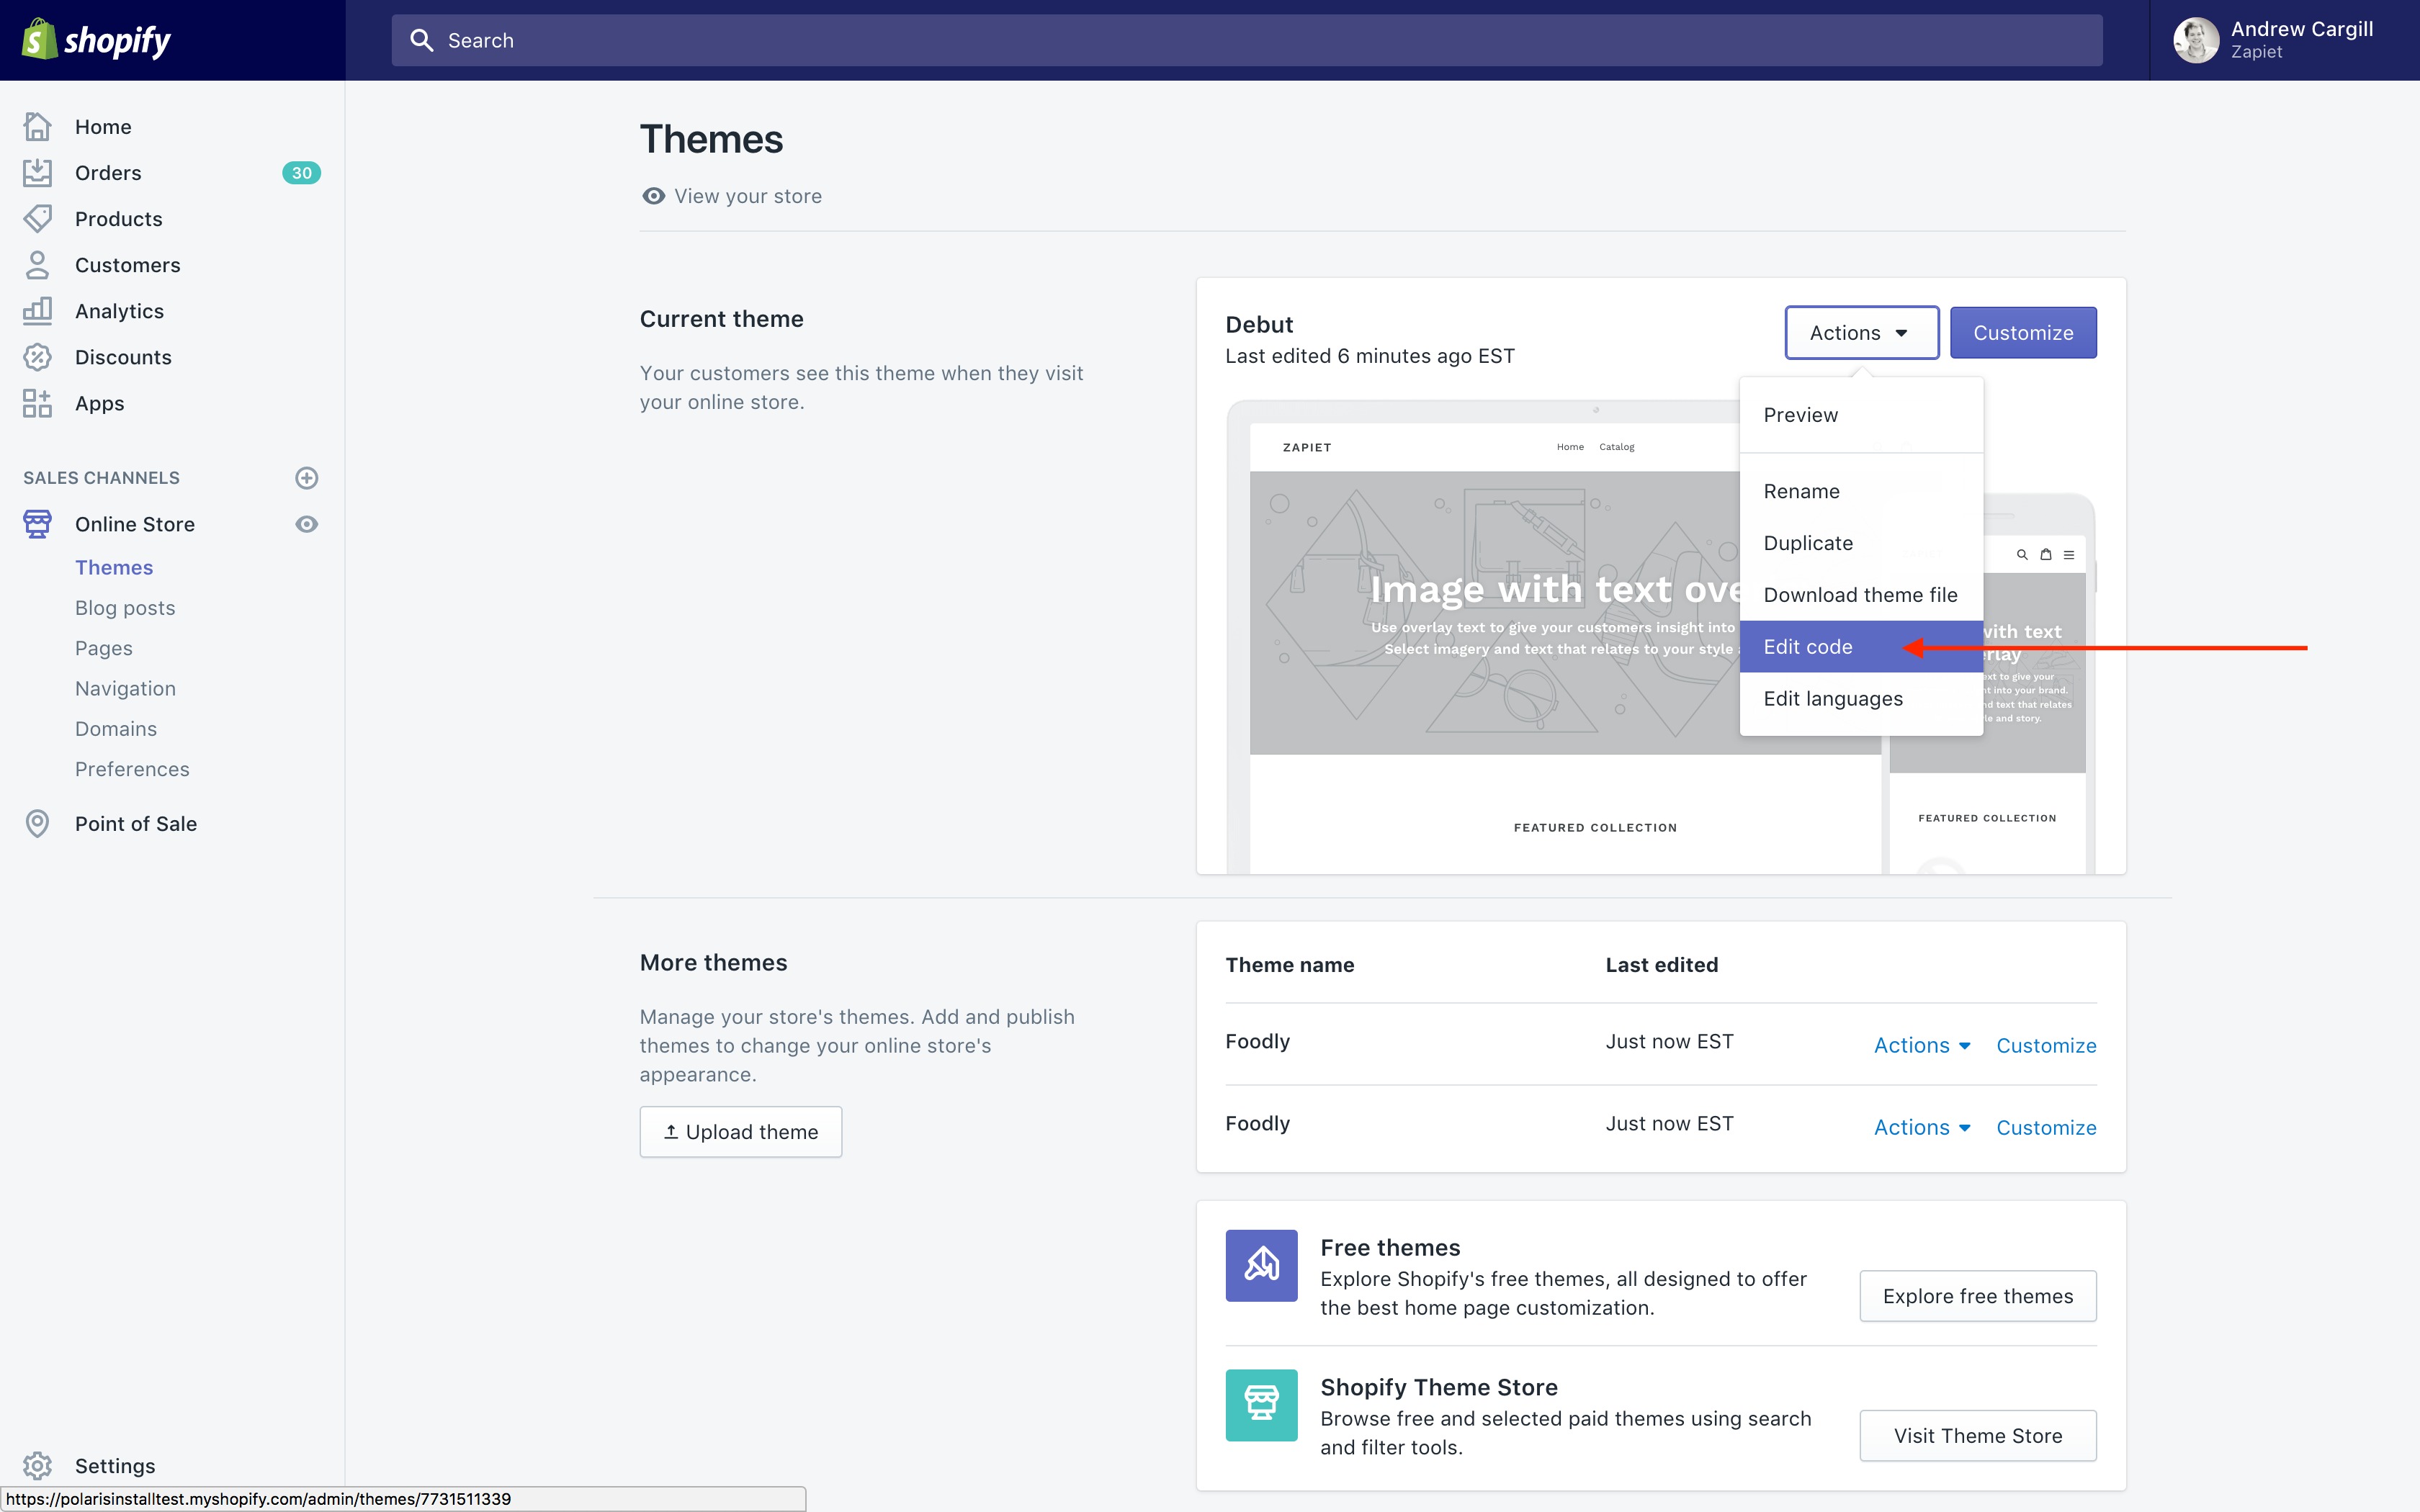
Task: Open Settings gear icon
Action: pos(37,1465)
